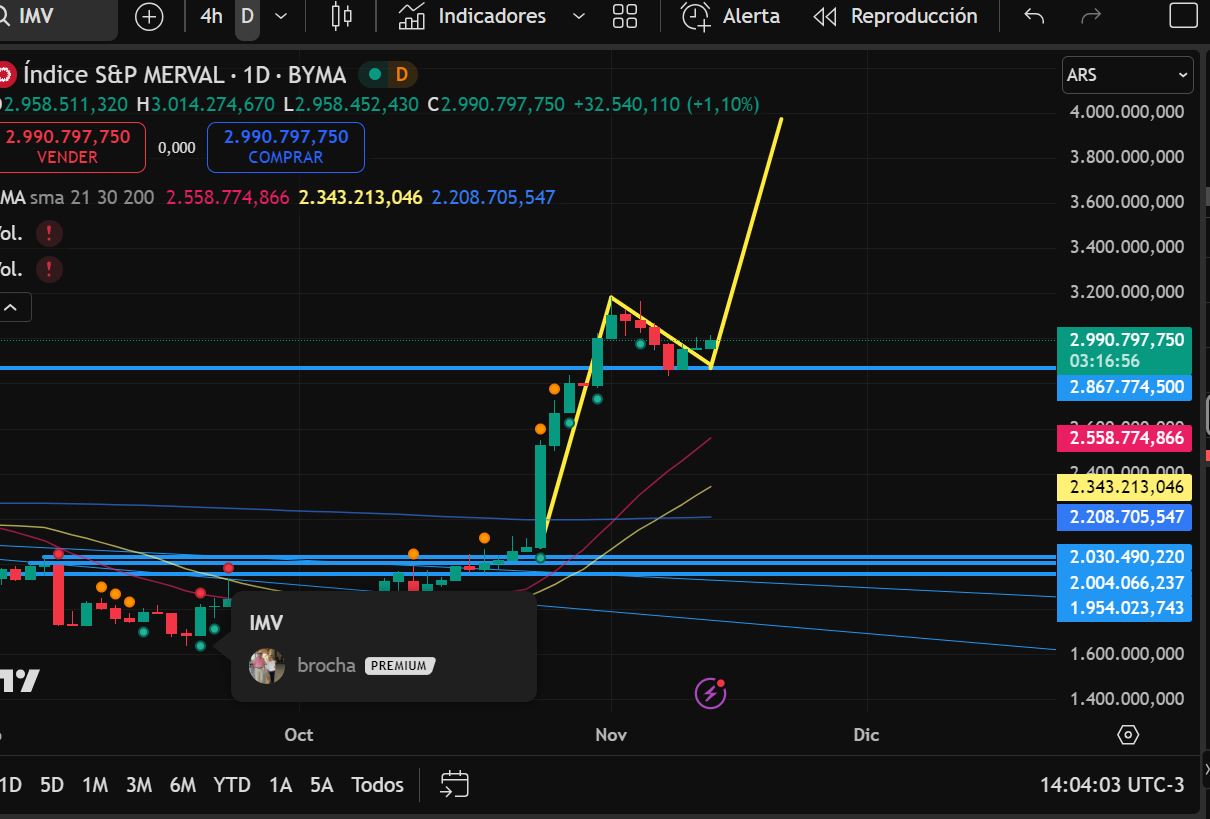
Task: Click the redo arrow
Action: point(1092,16)
